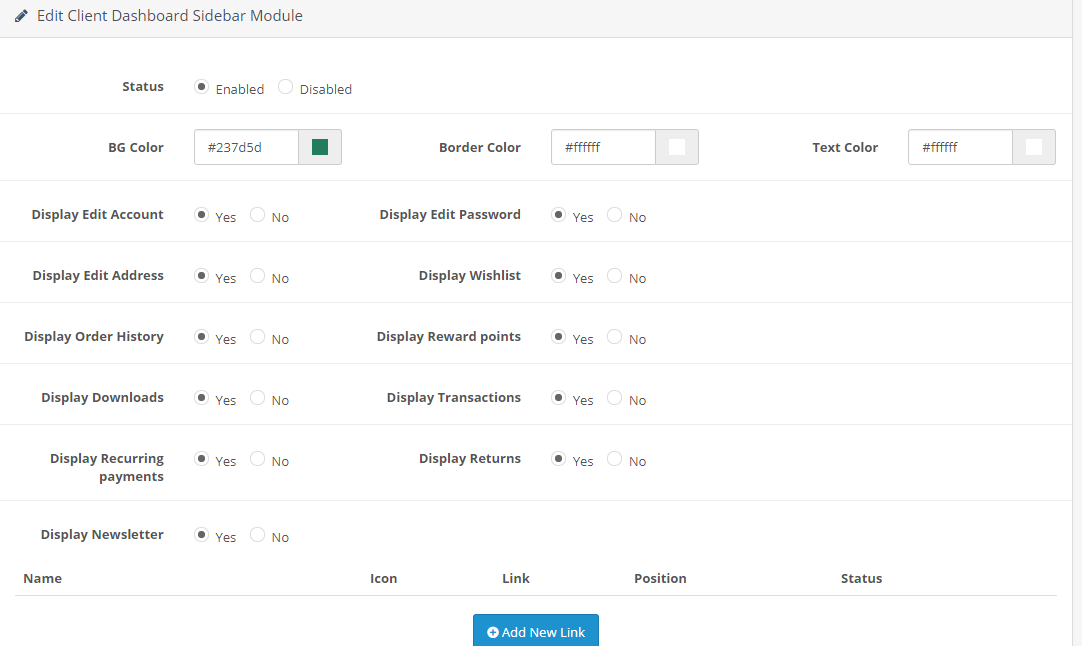The width and height of the screenshot is (1082, 646).
Task: Set Display Downloads to No
Action: 258,398
